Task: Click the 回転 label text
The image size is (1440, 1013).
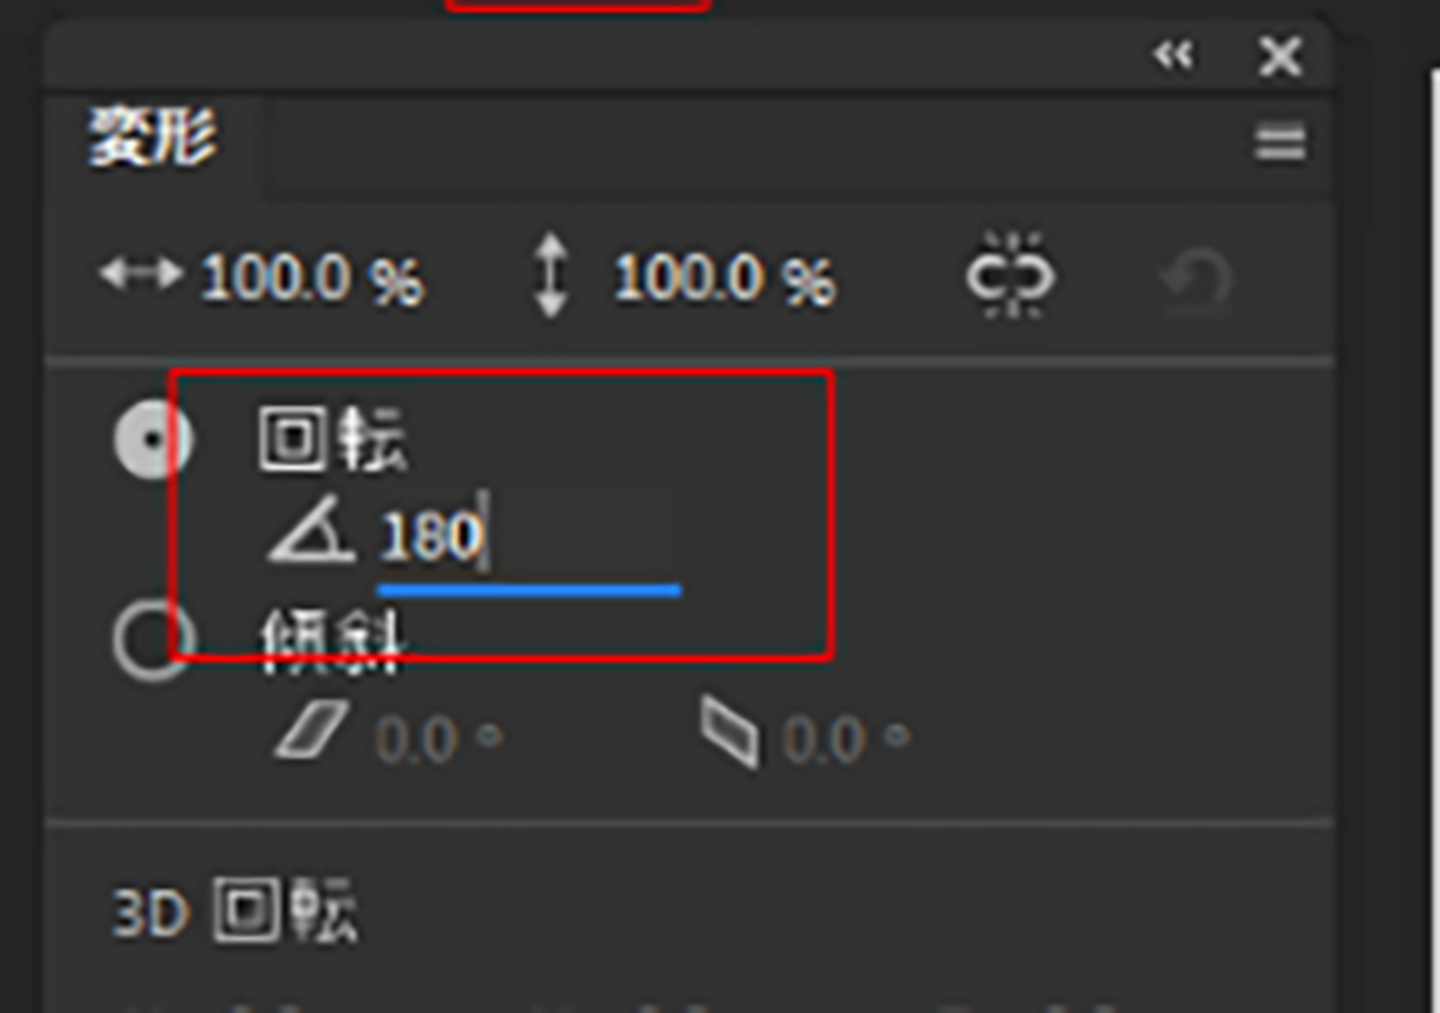Action: [333, 439]
